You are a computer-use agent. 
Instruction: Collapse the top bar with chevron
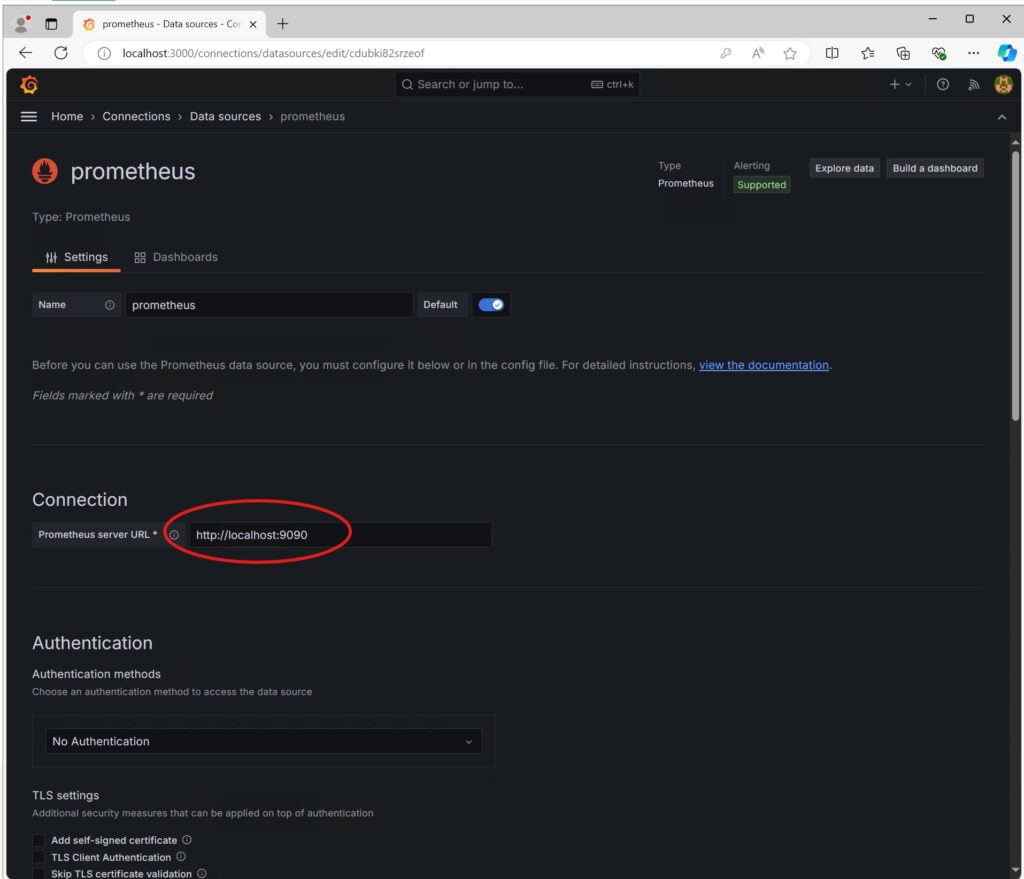[x=1002, y=117]
